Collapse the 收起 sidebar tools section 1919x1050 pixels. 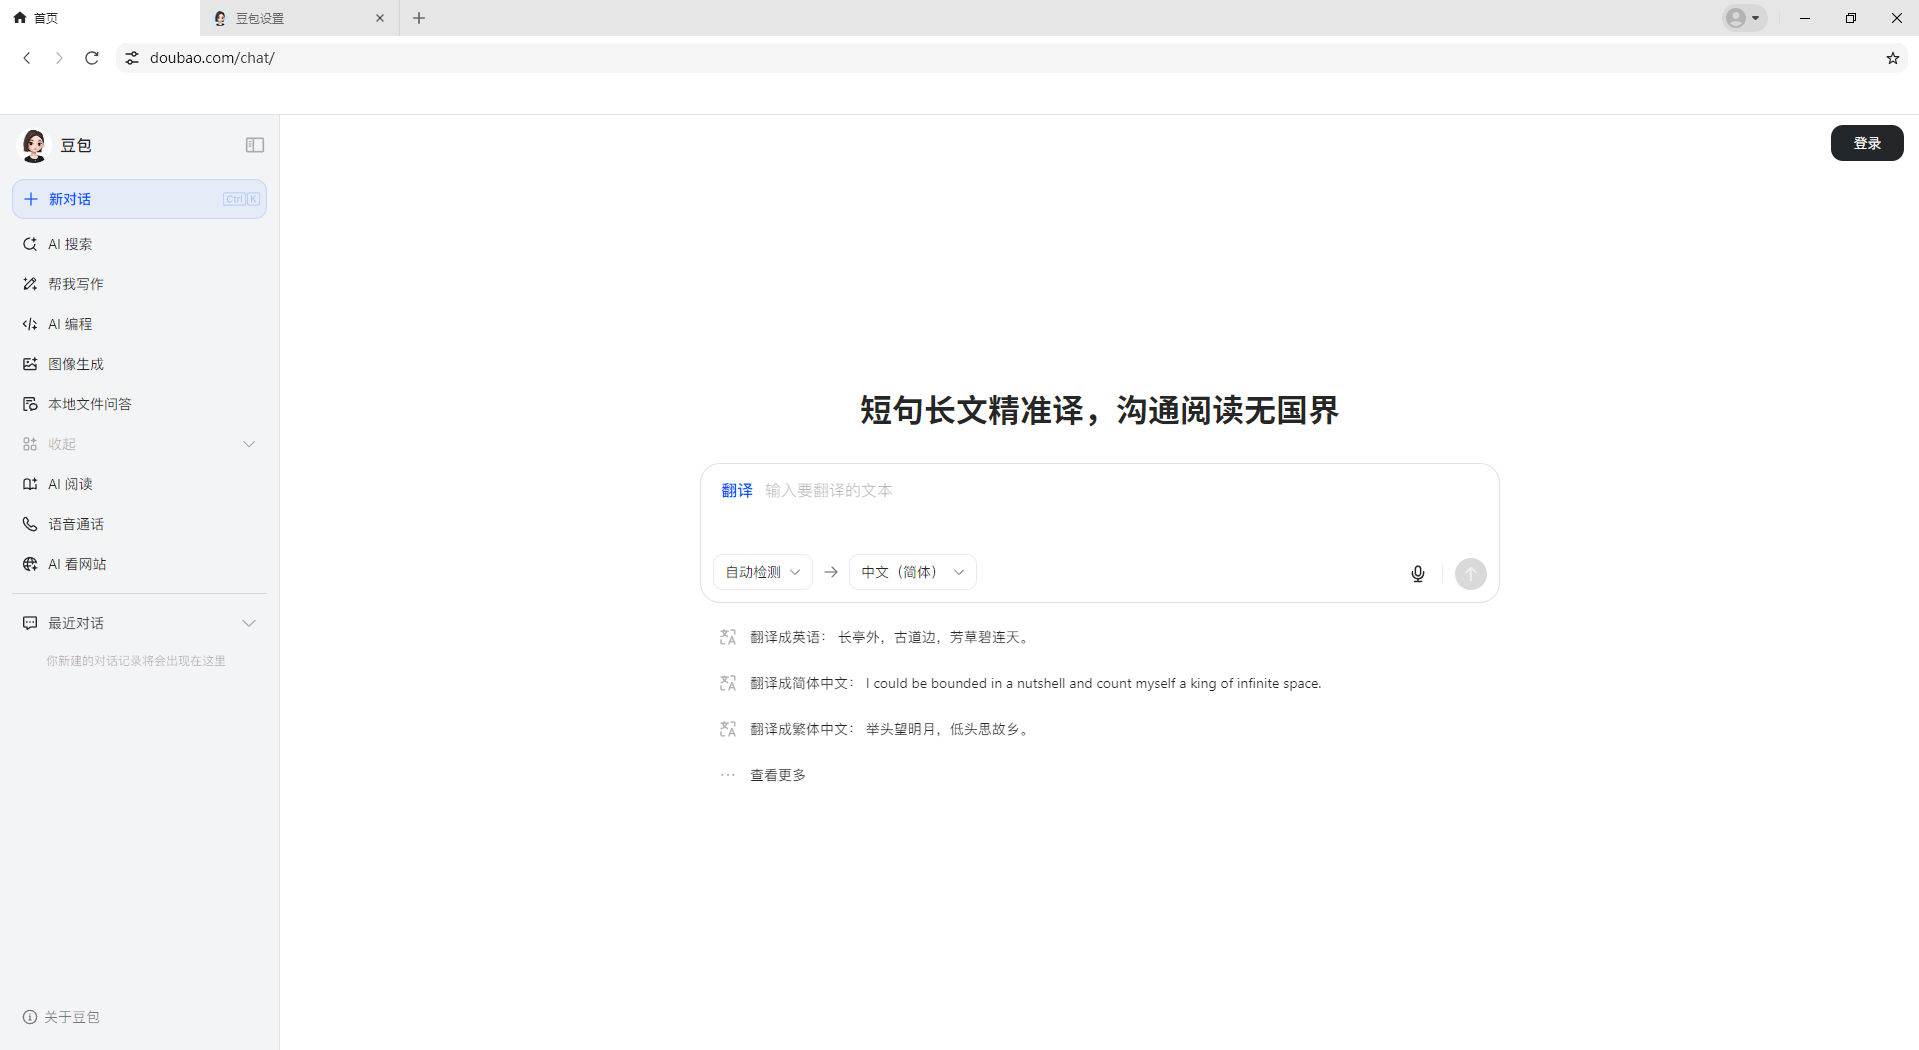(x=249, y=444)
